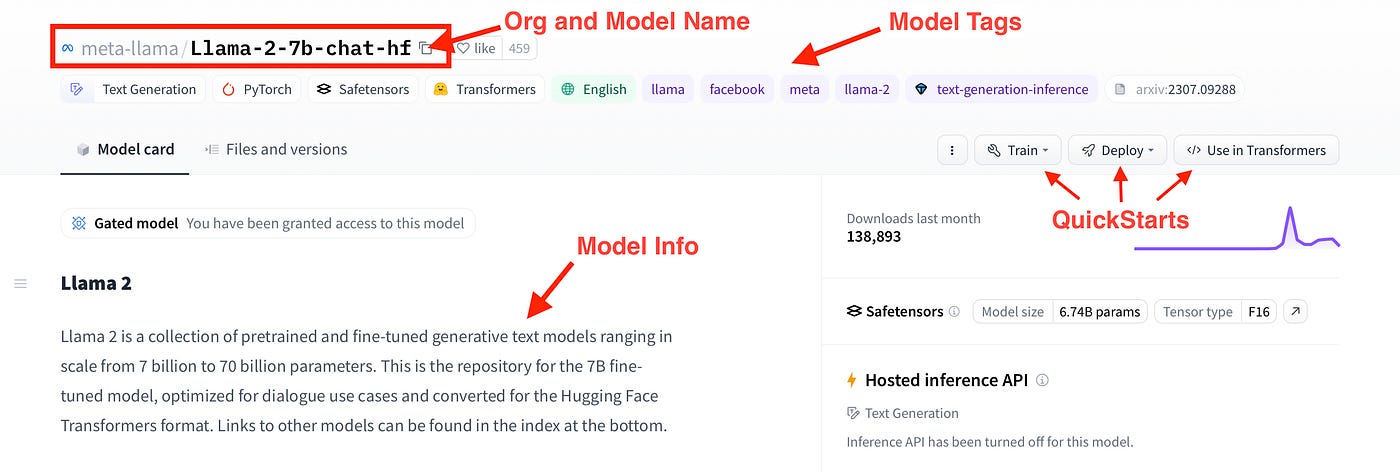The width and height of the screenshot is (1400, 472).
Task: Click the Gated model badge
Action: point(268,223)
